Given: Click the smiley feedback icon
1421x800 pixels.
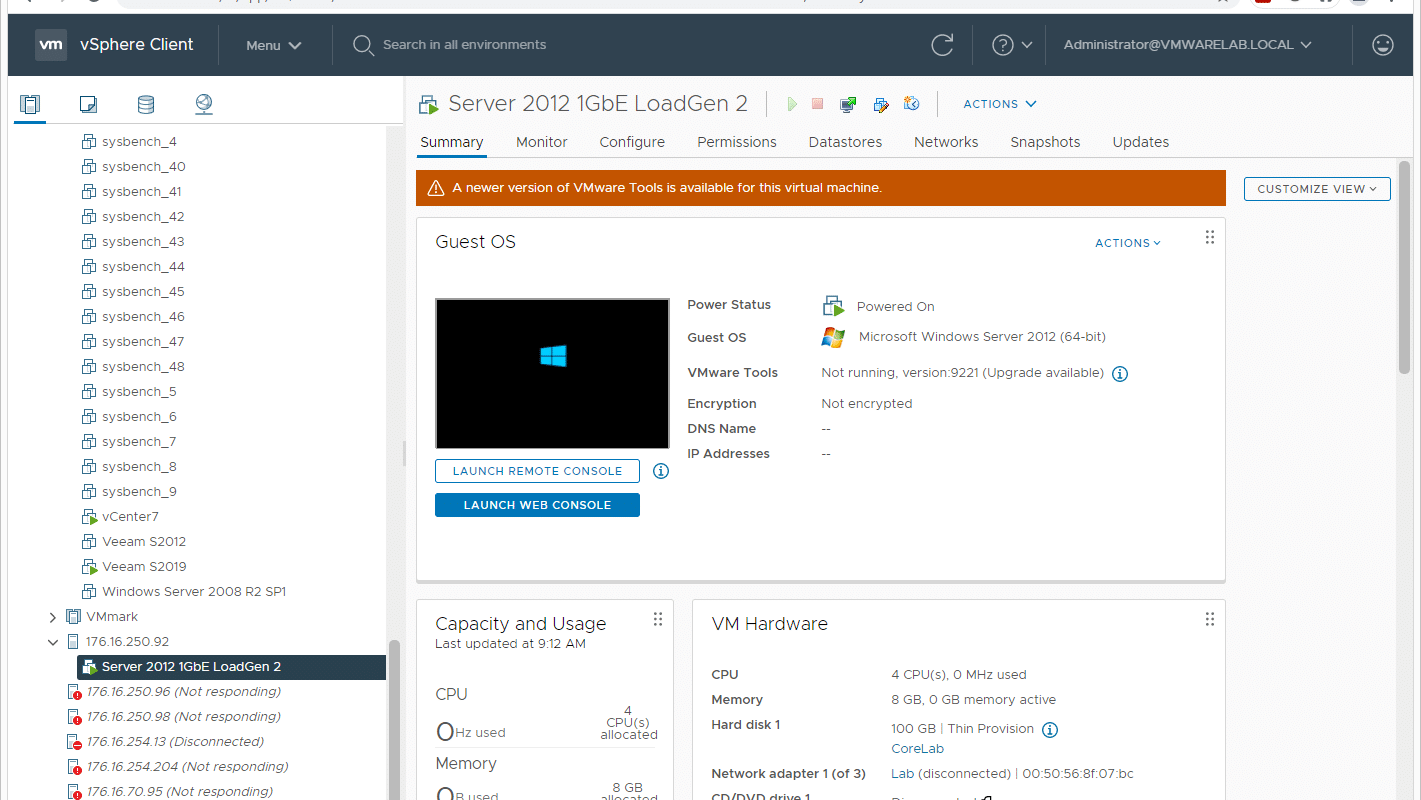Looking at the screenshot, I should (x=1383, y=45).
